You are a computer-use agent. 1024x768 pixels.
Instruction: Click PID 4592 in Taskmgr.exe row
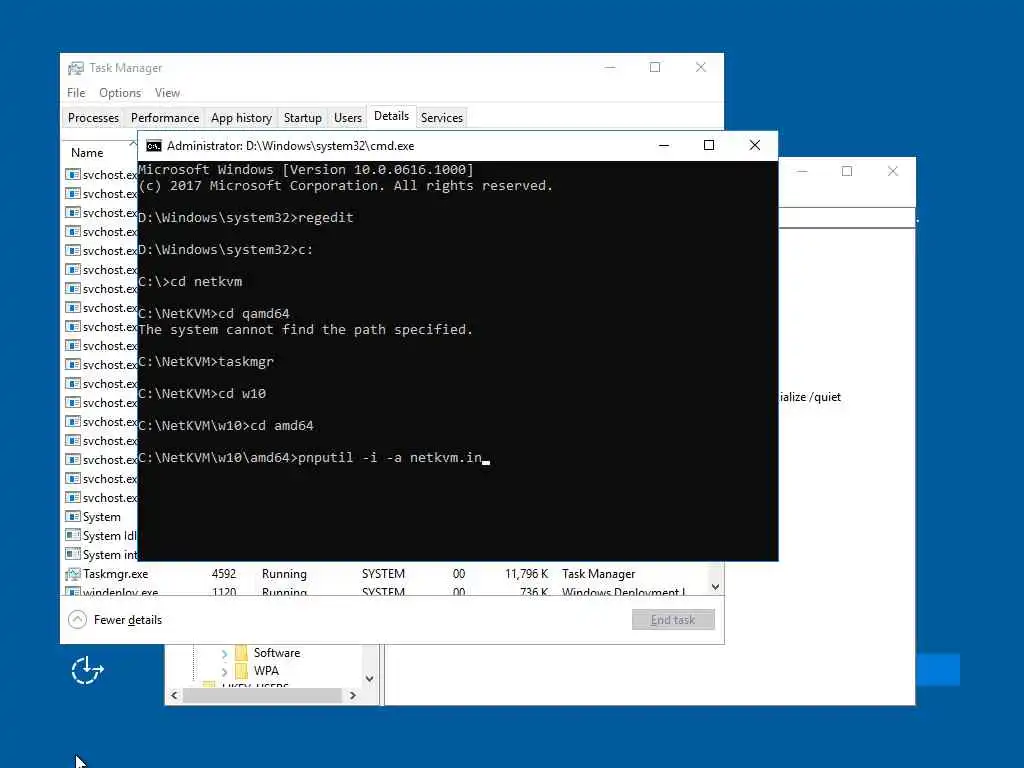click(x=224, y=574)
